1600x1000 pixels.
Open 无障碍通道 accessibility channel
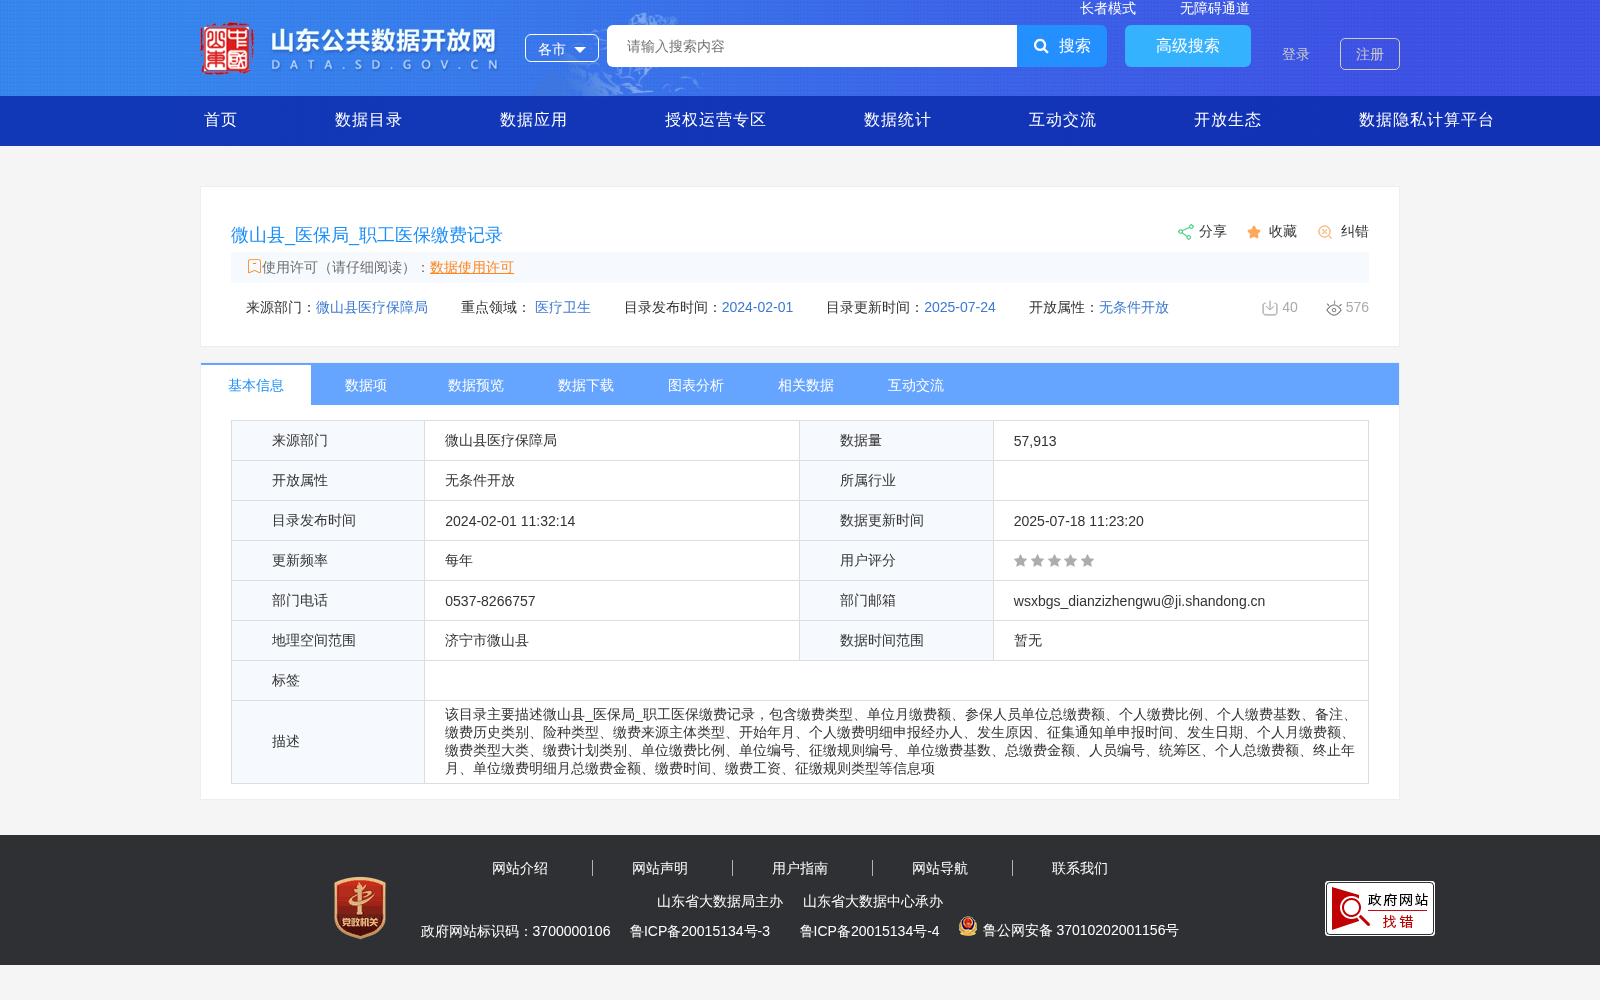(1215, 8)
